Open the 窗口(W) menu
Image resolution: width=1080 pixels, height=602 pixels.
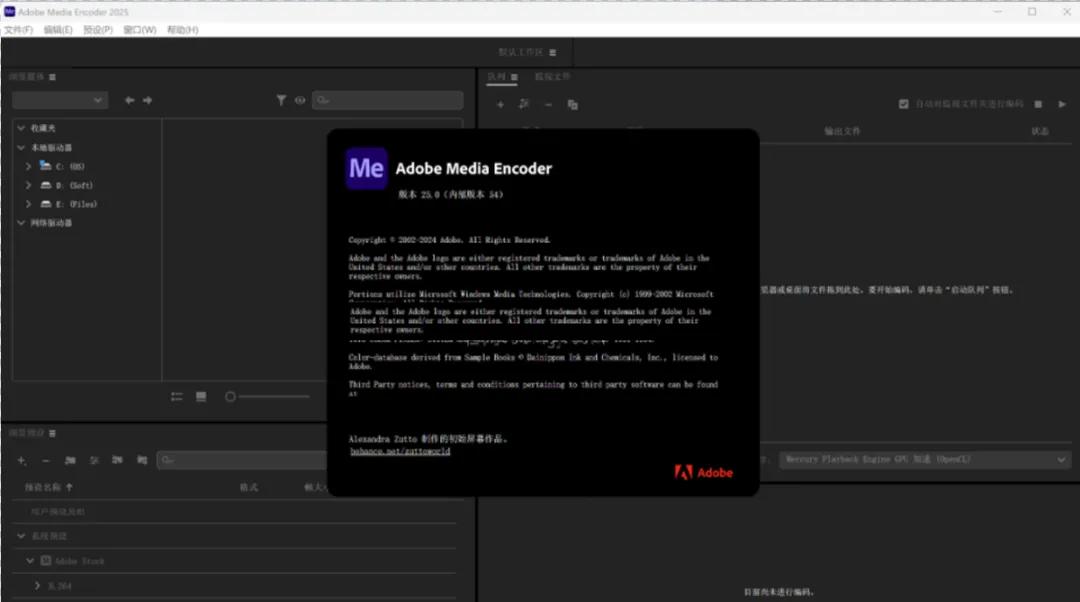(x=140, y=30)
